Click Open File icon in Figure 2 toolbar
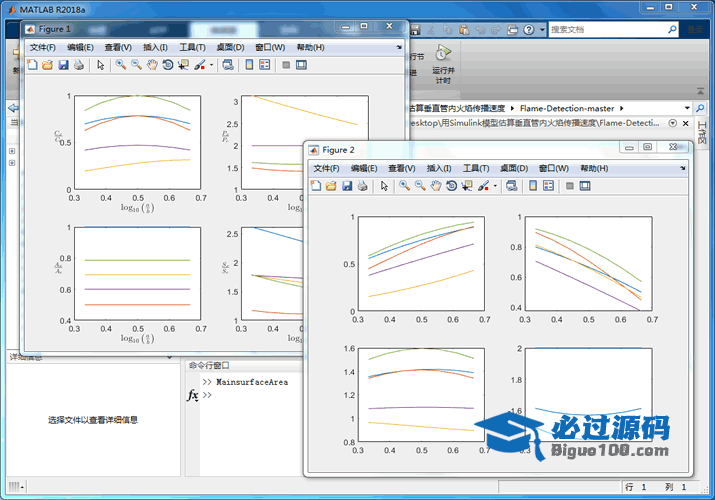This screenshot has height=500, width=715. (331, 186)
